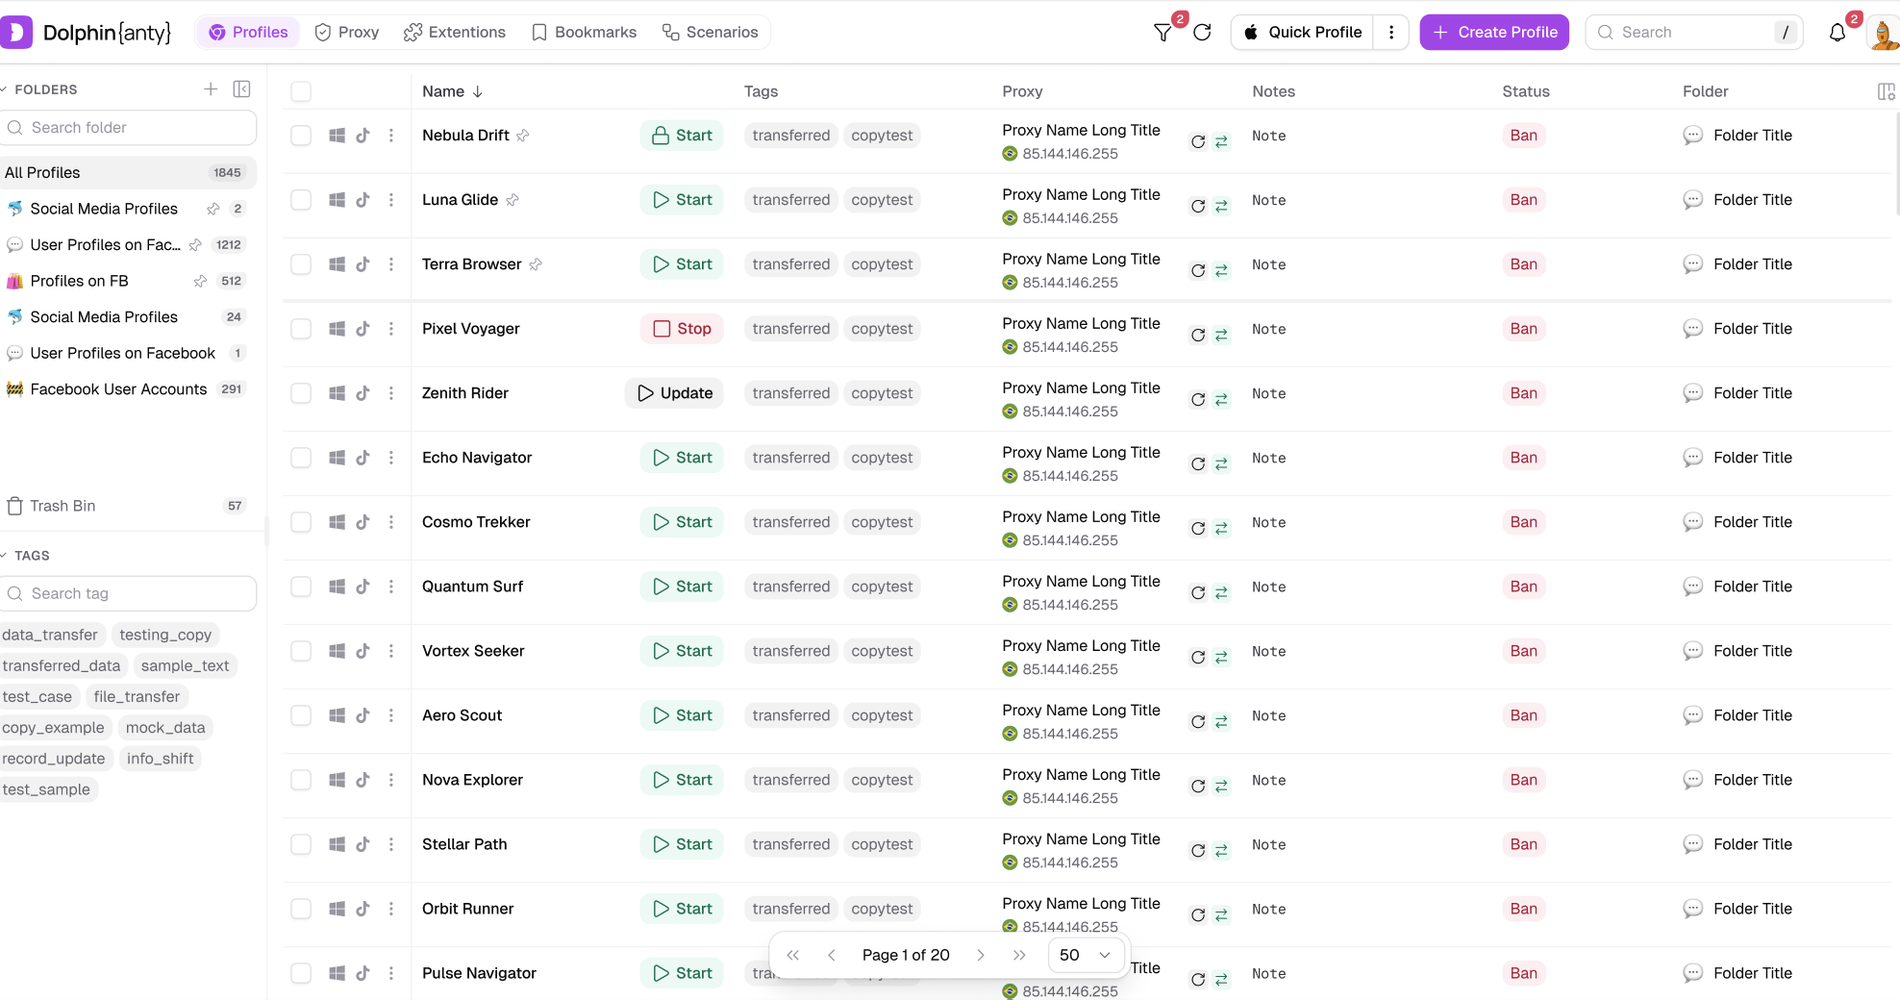Pin the Profiles on FB folder
This screenshot has width=1900, height=1000.
click(x=200, y=281)
